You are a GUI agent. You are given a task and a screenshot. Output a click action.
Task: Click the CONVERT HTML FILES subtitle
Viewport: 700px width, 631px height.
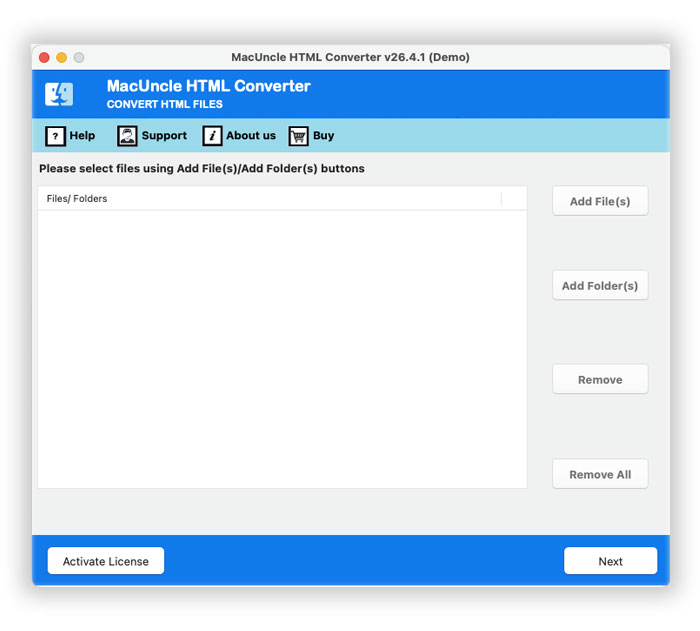164,104
